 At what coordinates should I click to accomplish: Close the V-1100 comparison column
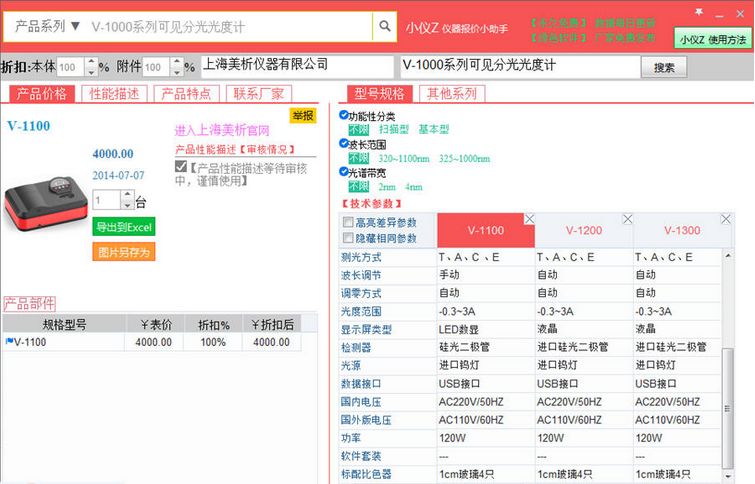(529, 219)
